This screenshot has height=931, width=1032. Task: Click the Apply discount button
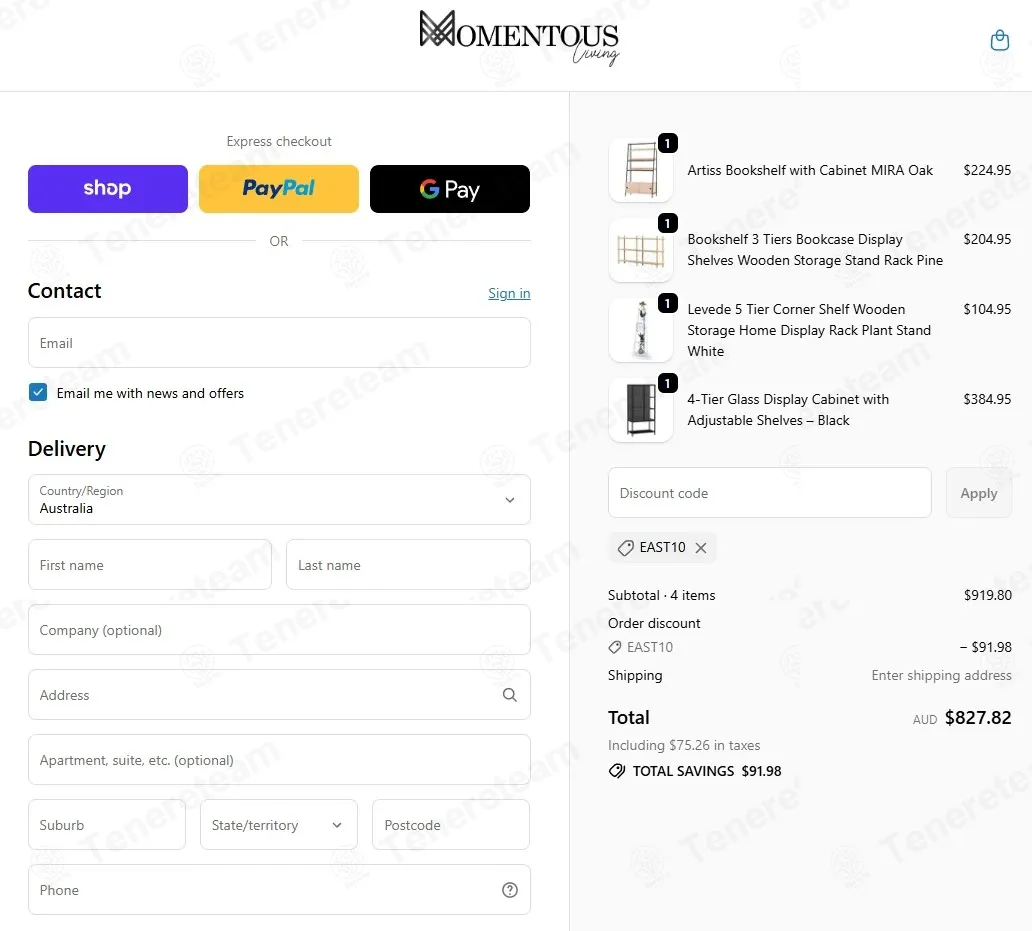979,493
